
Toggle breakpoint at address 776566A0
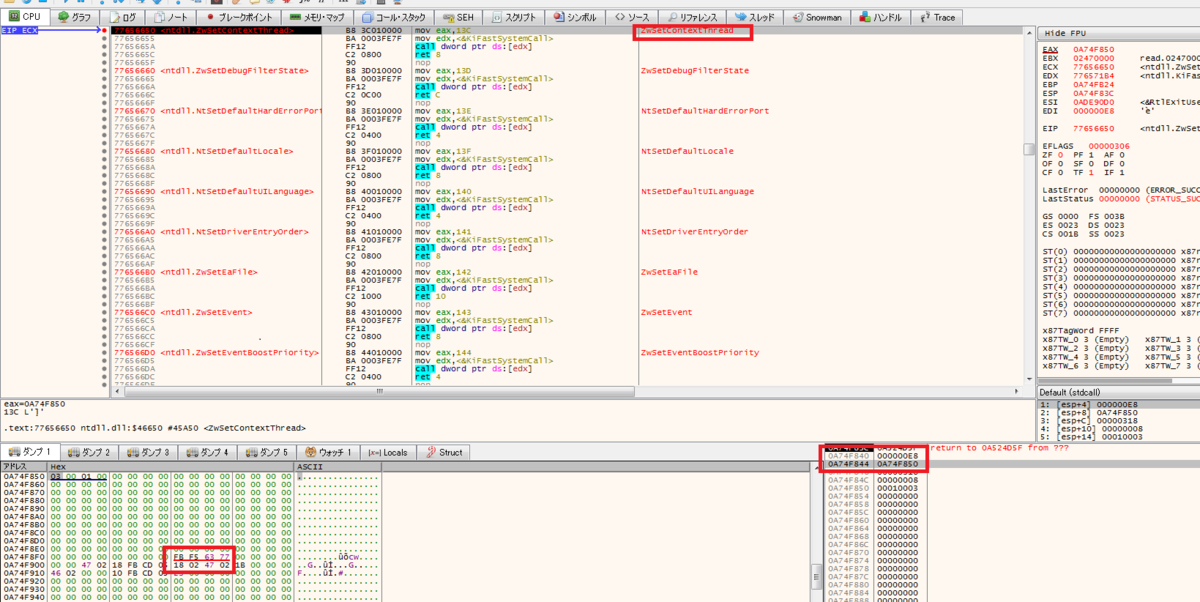(x=104, y=231)
